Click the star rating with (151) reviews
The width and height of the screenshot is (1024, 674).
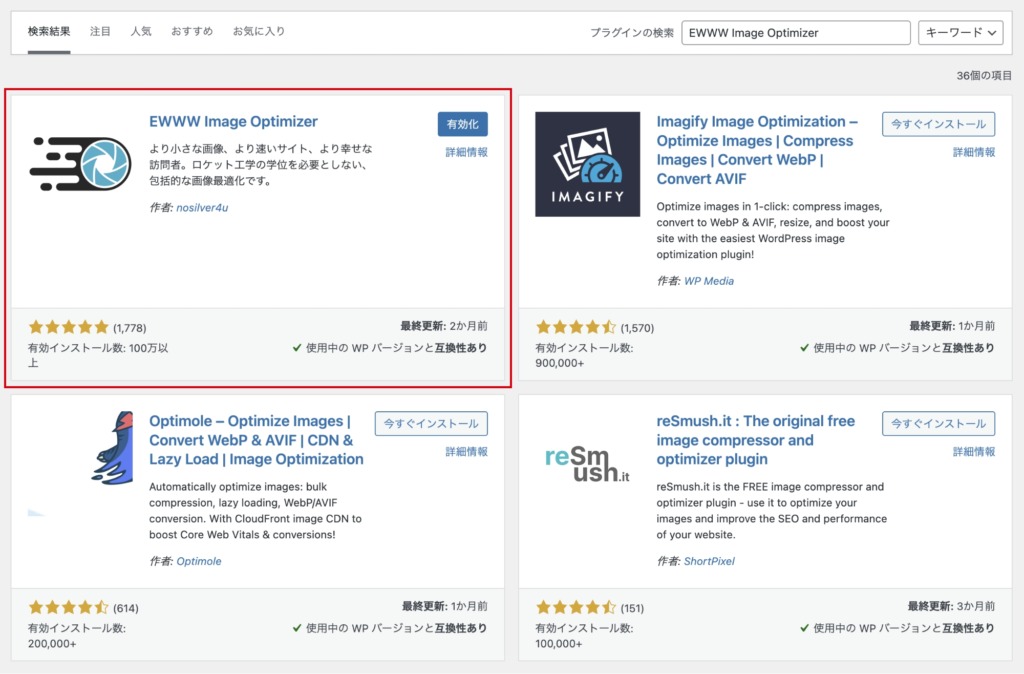575,608
